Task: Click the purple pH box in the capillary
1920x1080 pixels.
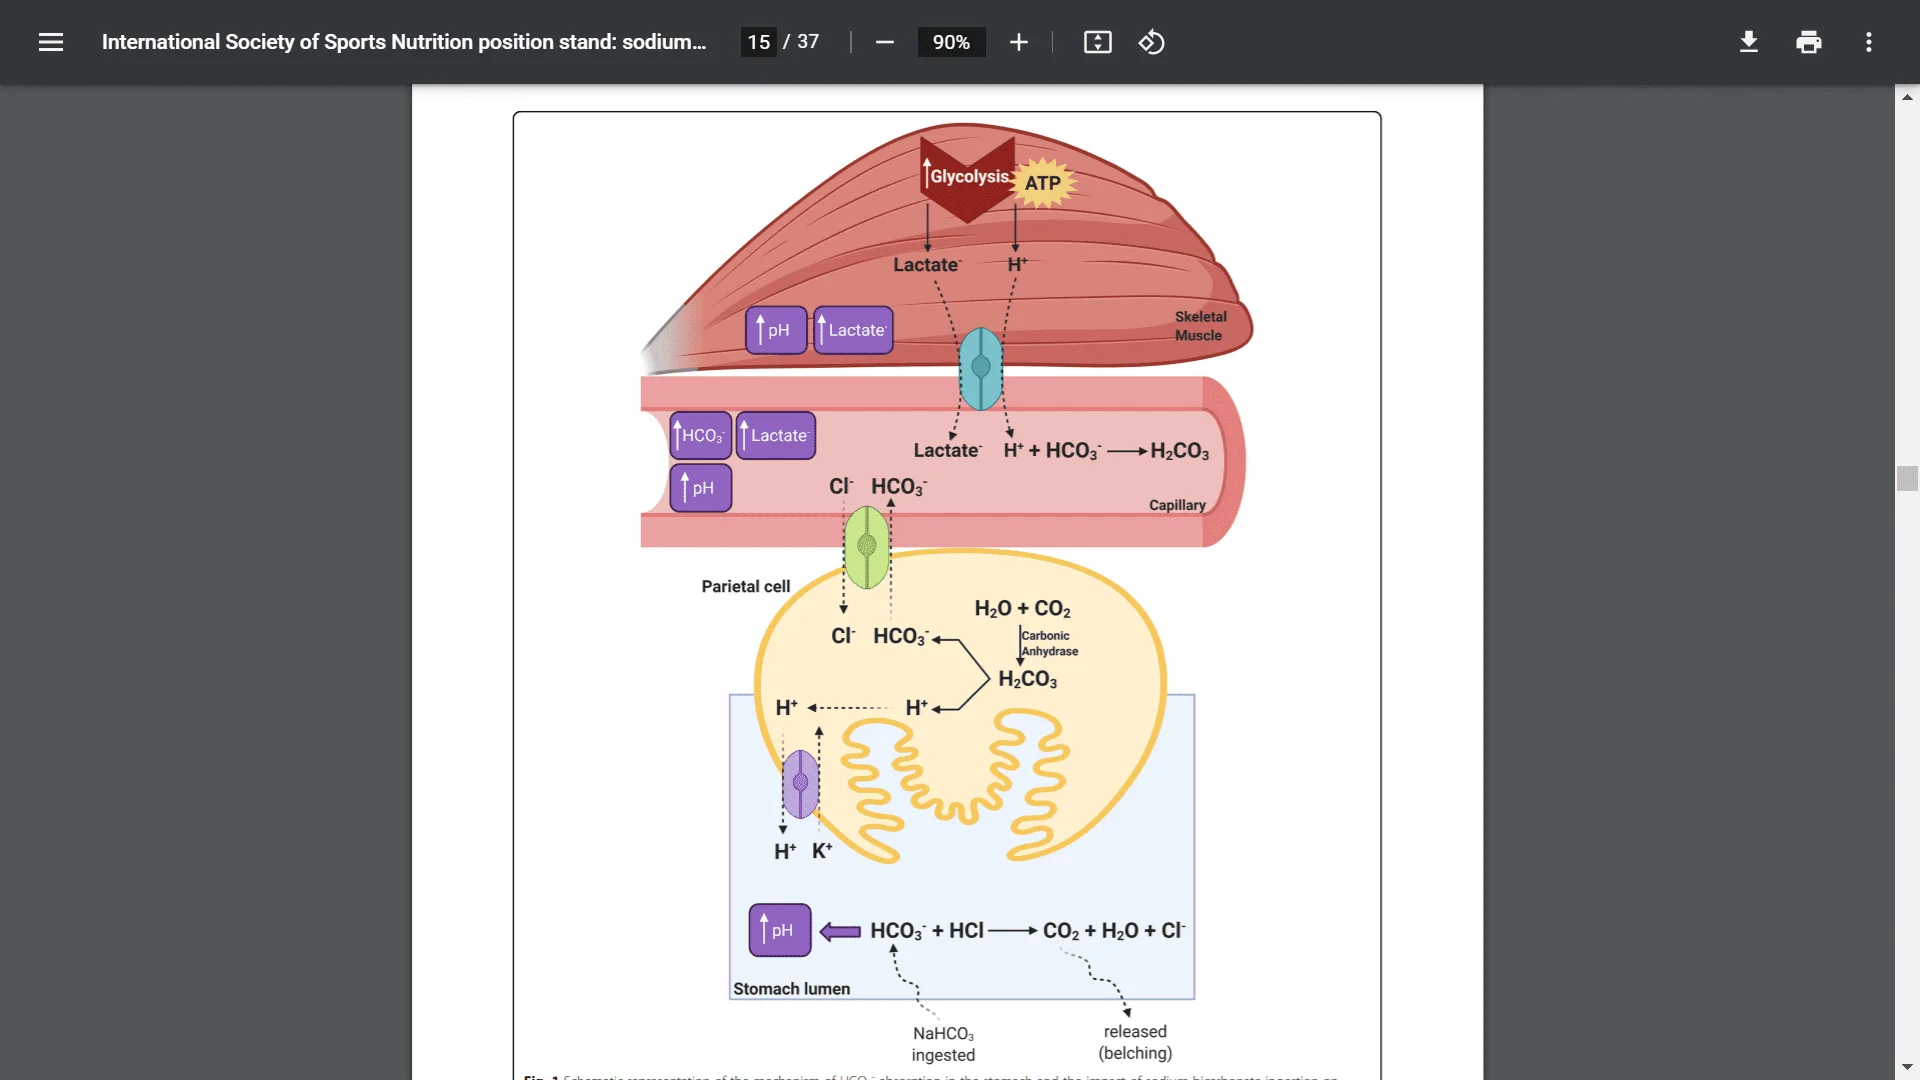Action: (x=701, y=488)
